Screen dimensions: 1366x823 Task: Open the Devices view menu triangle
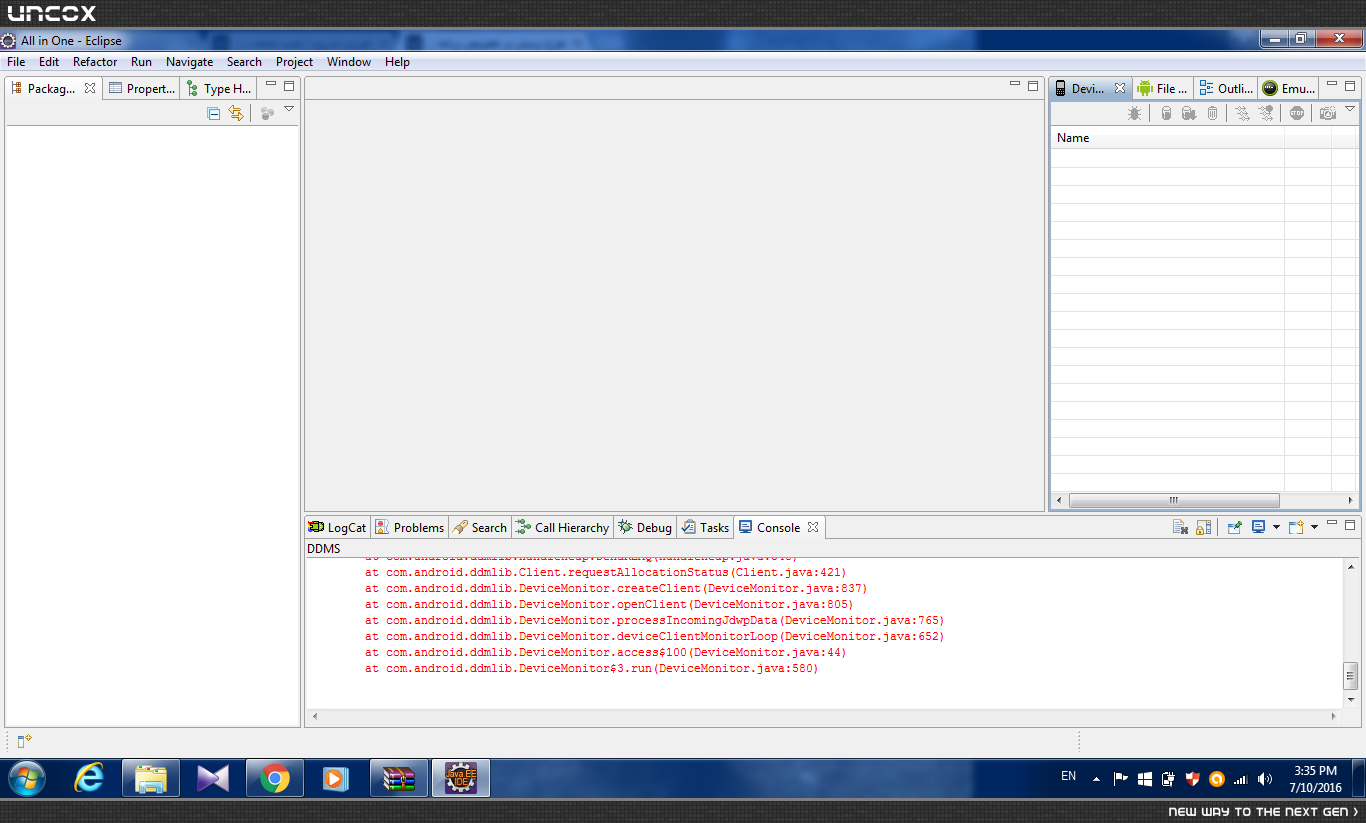[1350, 109]
